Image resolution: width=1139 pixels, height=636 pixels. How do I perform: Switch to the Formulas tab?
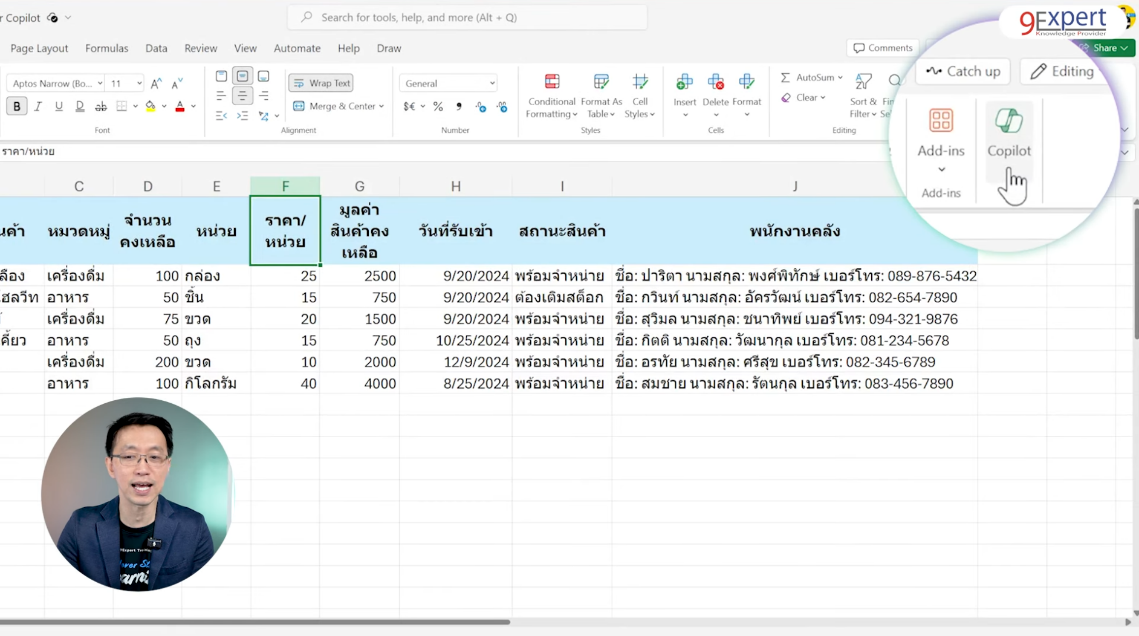point(106,47)
